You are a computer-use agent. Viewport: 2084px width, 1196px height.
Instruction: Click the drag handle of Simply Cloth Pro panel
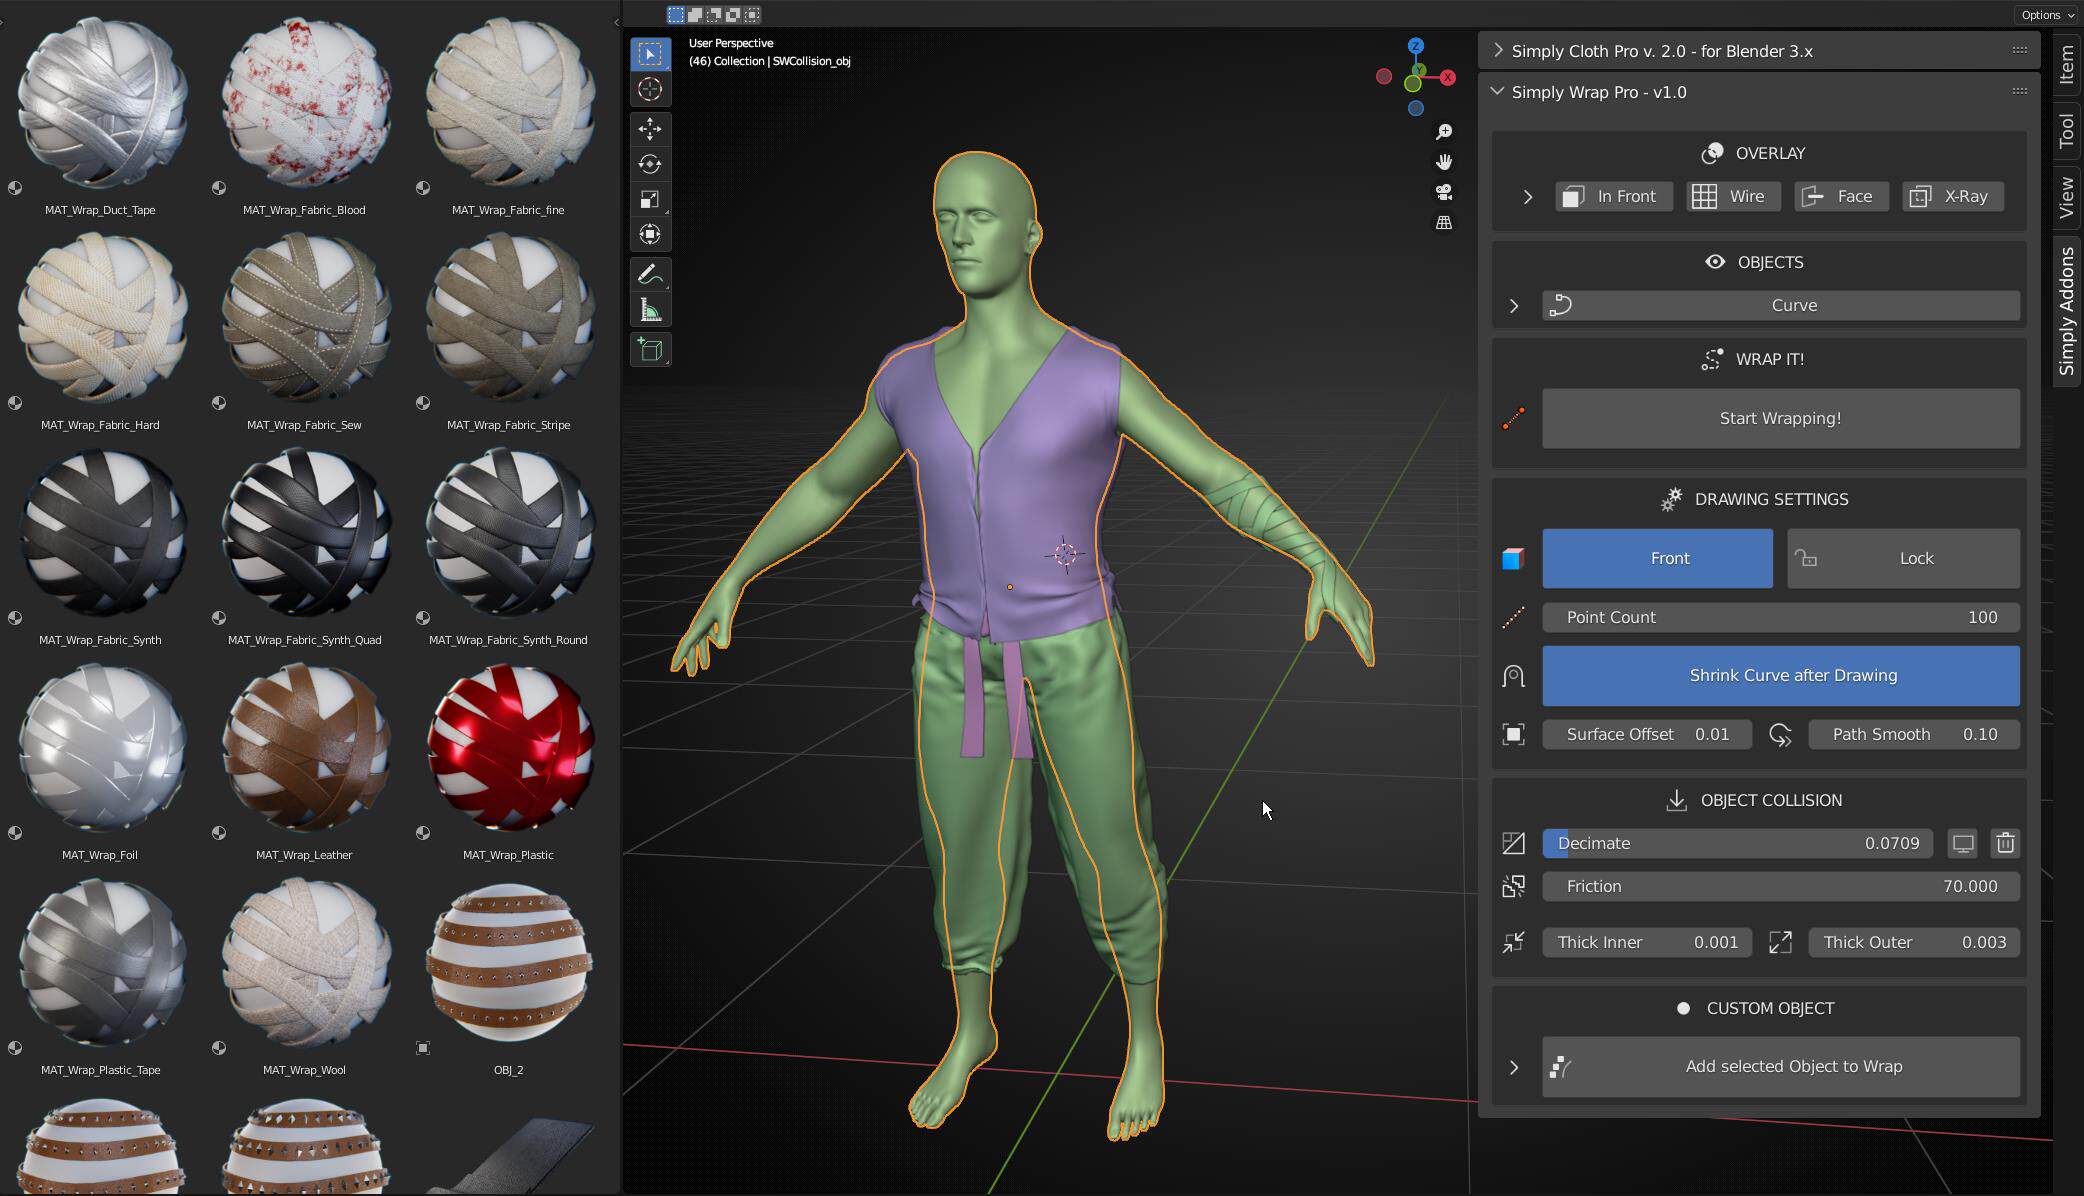click(x=2020, y=50)
